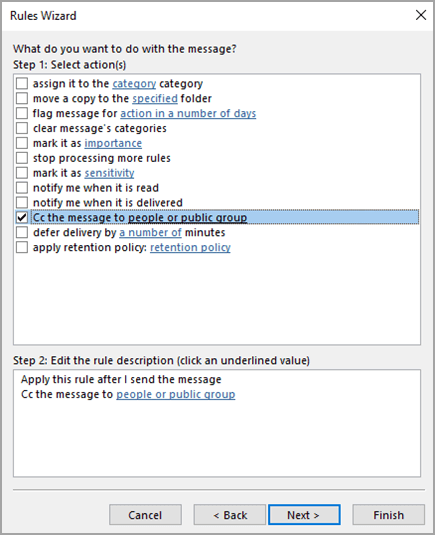Uncheck the 'Cc the message to' checkbox
The image size is (435, 535).
[x=22, y=217]
